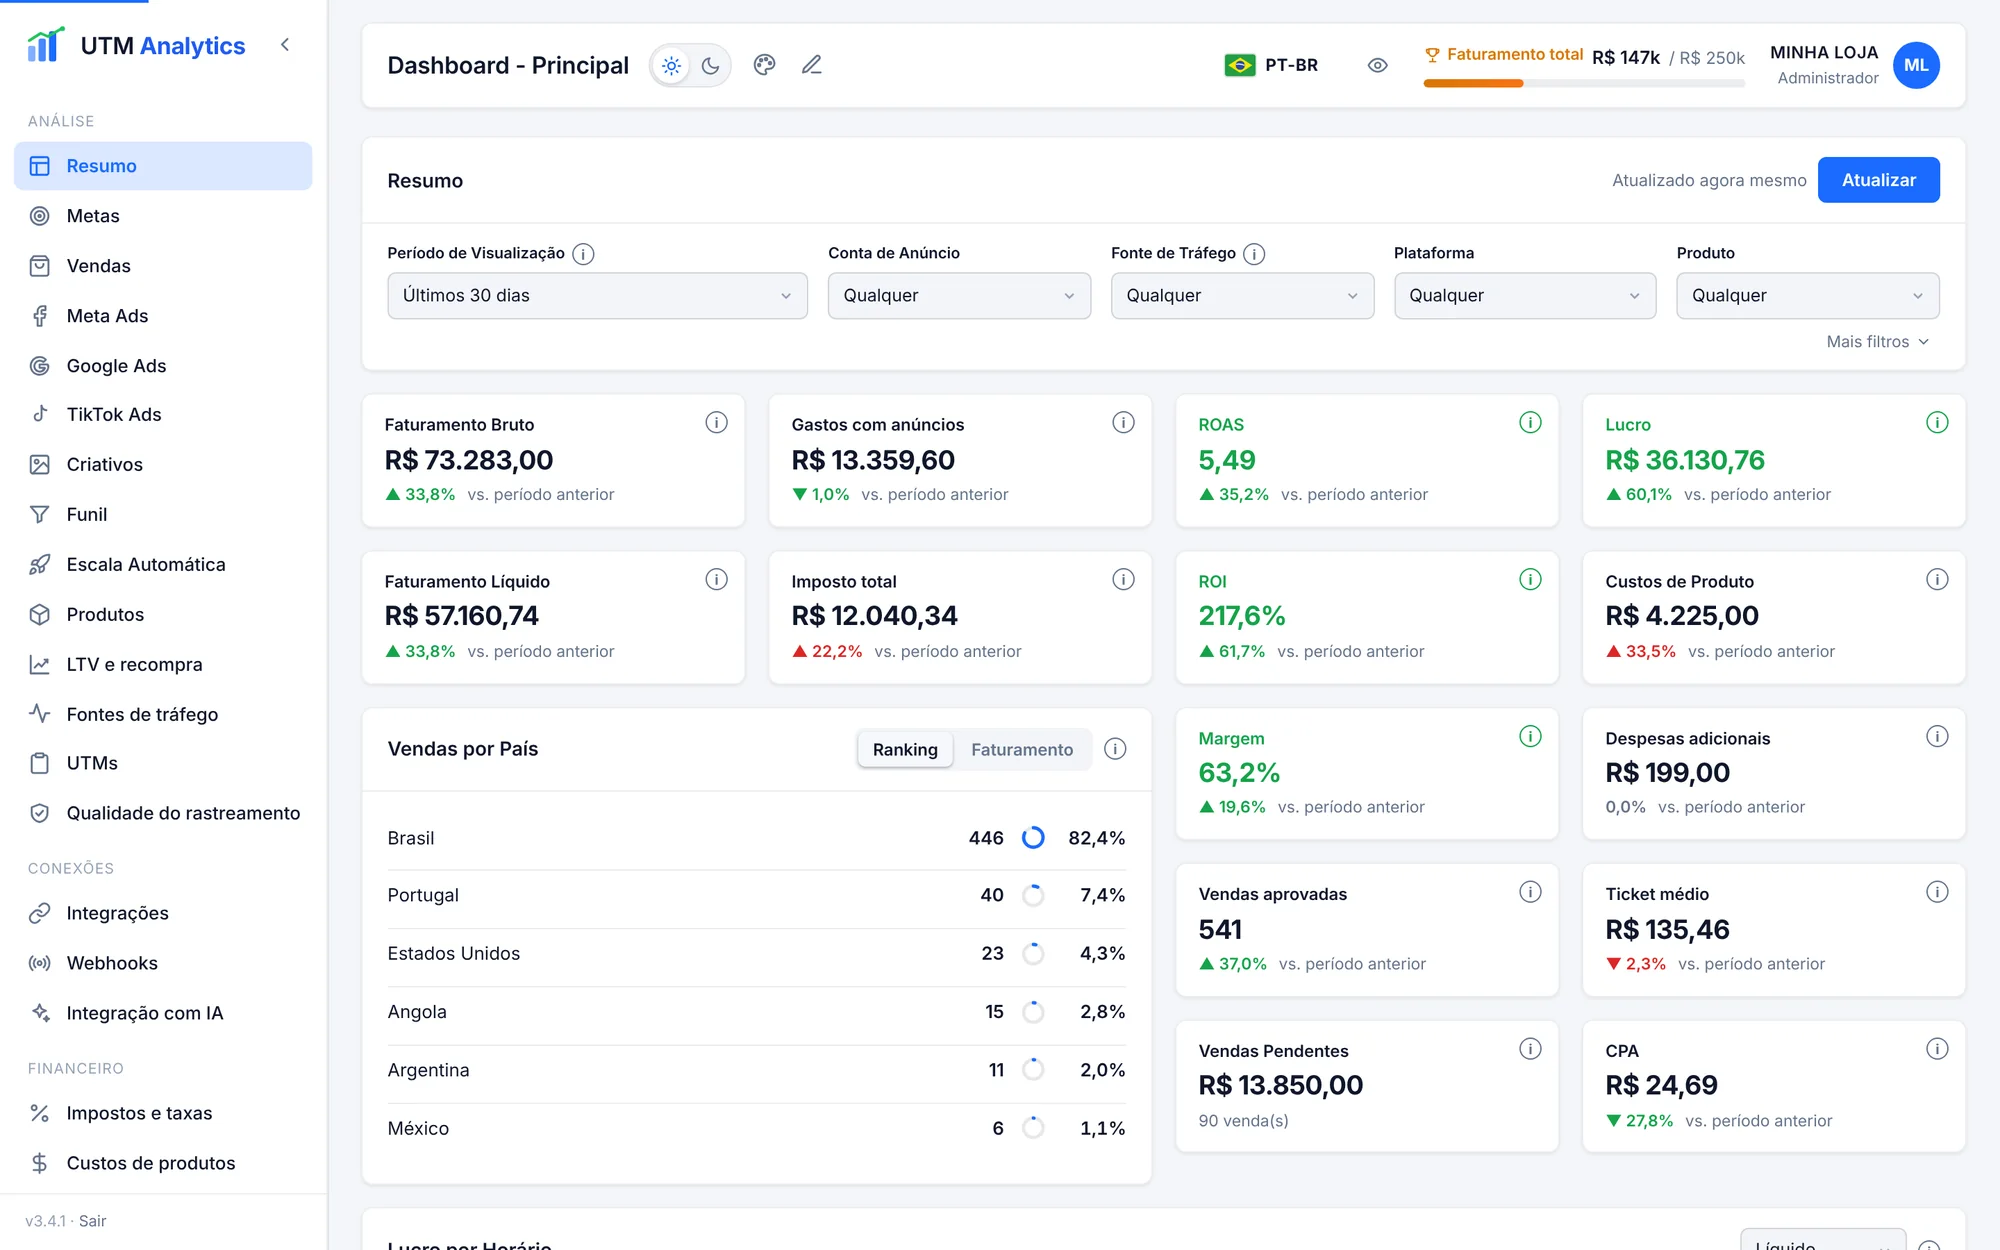Click the Portugal row in country ranking
This screenshot has width=2000, height=1250.
[756, 896]
